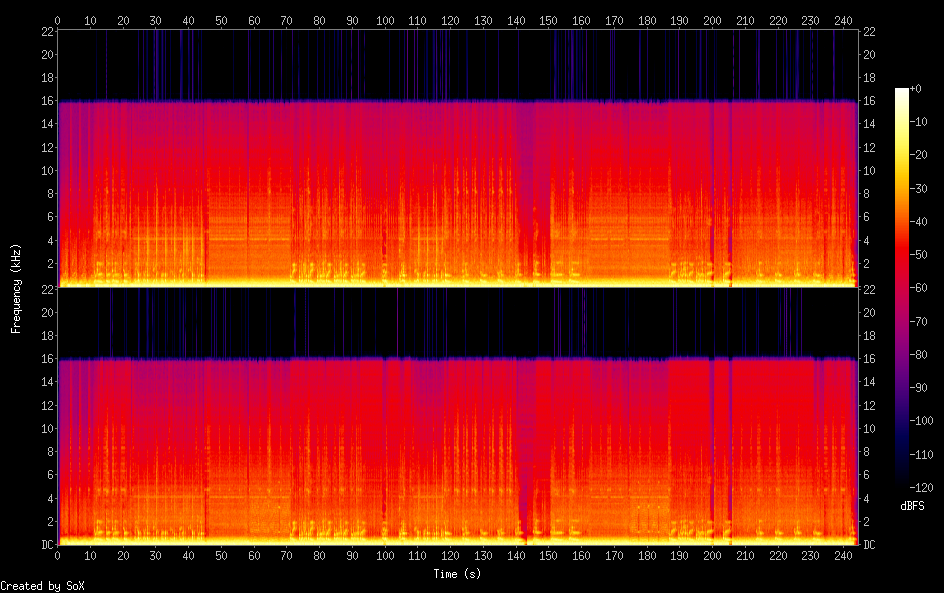The image size is (944, 593).
Task: Click "50" on the bottom time axis
Action: pyautogui.click(x=221, y=556)
